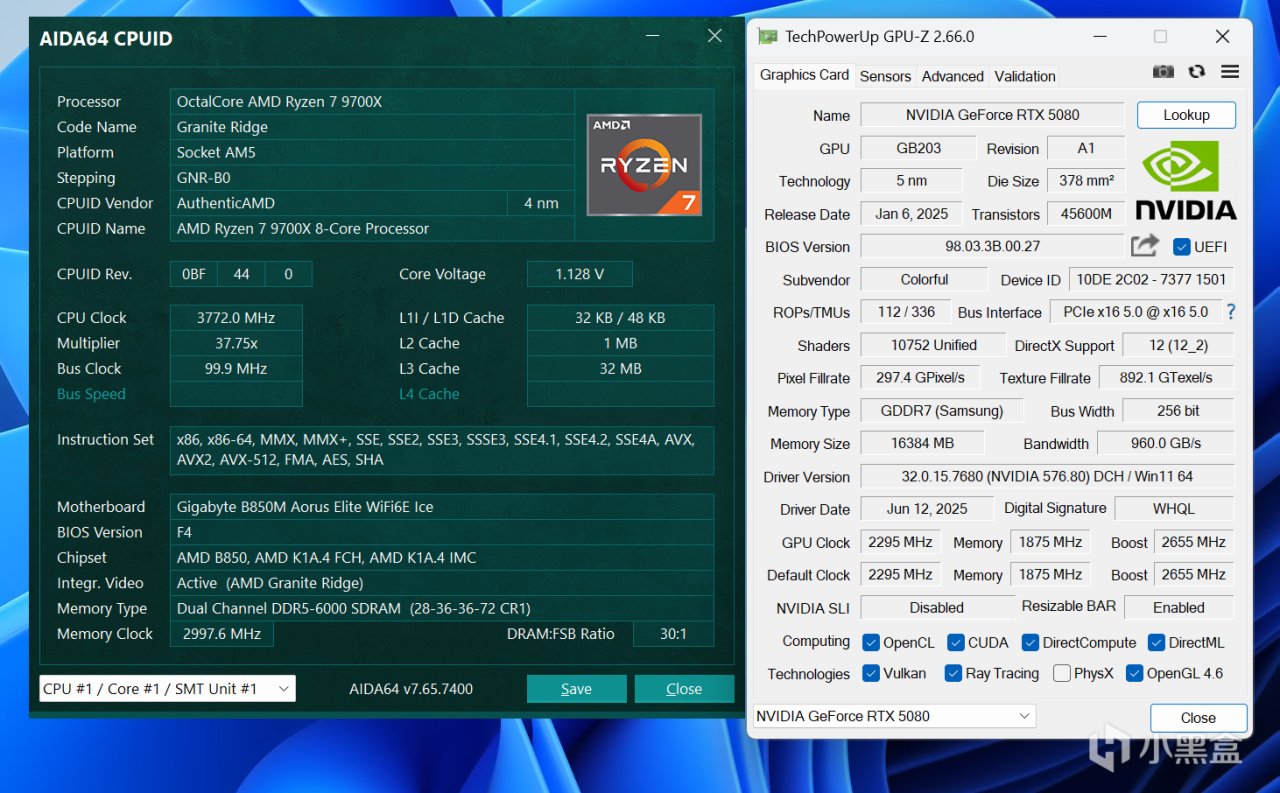The width and height of the screenshot is (1280, 793).
Task: Switch to the Graphics Card tab
Action: click(x=804, y=75)
